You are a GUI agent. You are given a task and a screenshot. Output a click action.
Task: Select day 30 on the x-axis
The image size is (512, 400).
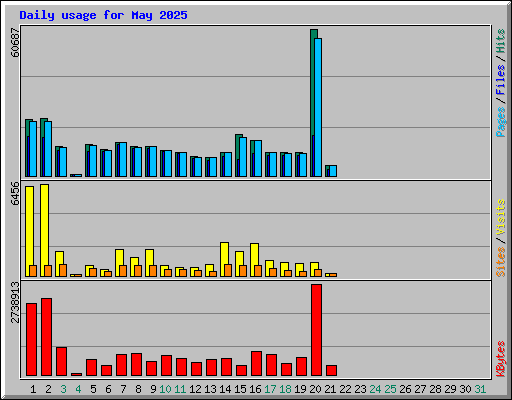(465, 389)
